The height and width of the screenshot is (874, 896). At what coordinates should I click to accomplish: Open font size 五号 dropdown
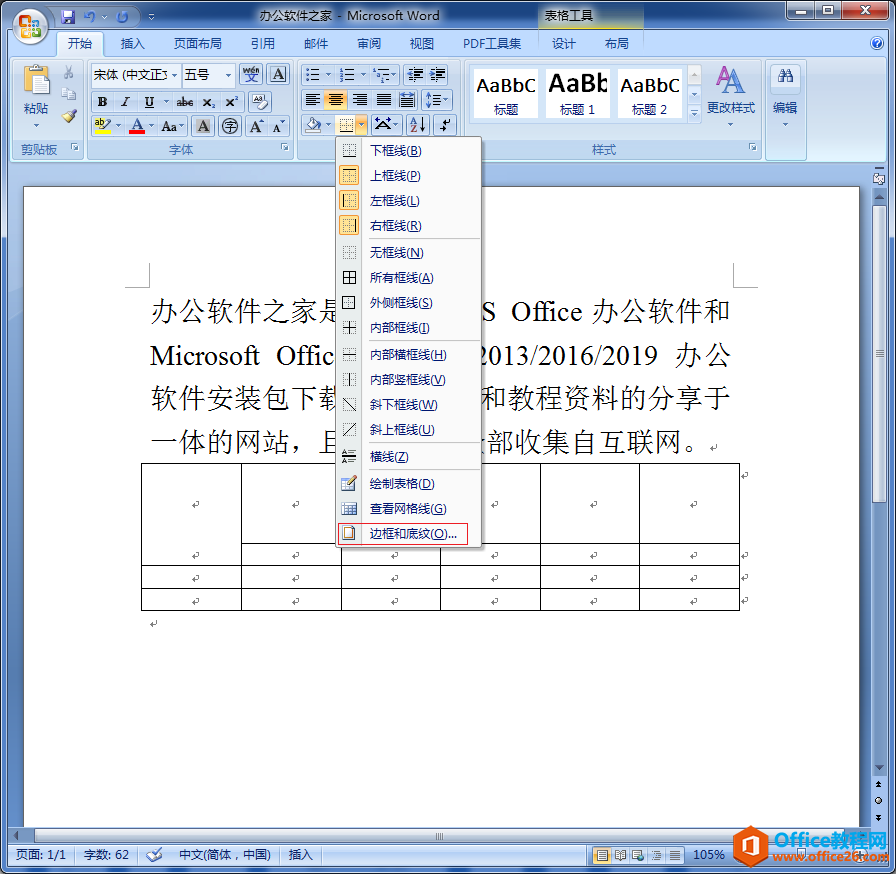pyautogui.click(x=228, y=75)
